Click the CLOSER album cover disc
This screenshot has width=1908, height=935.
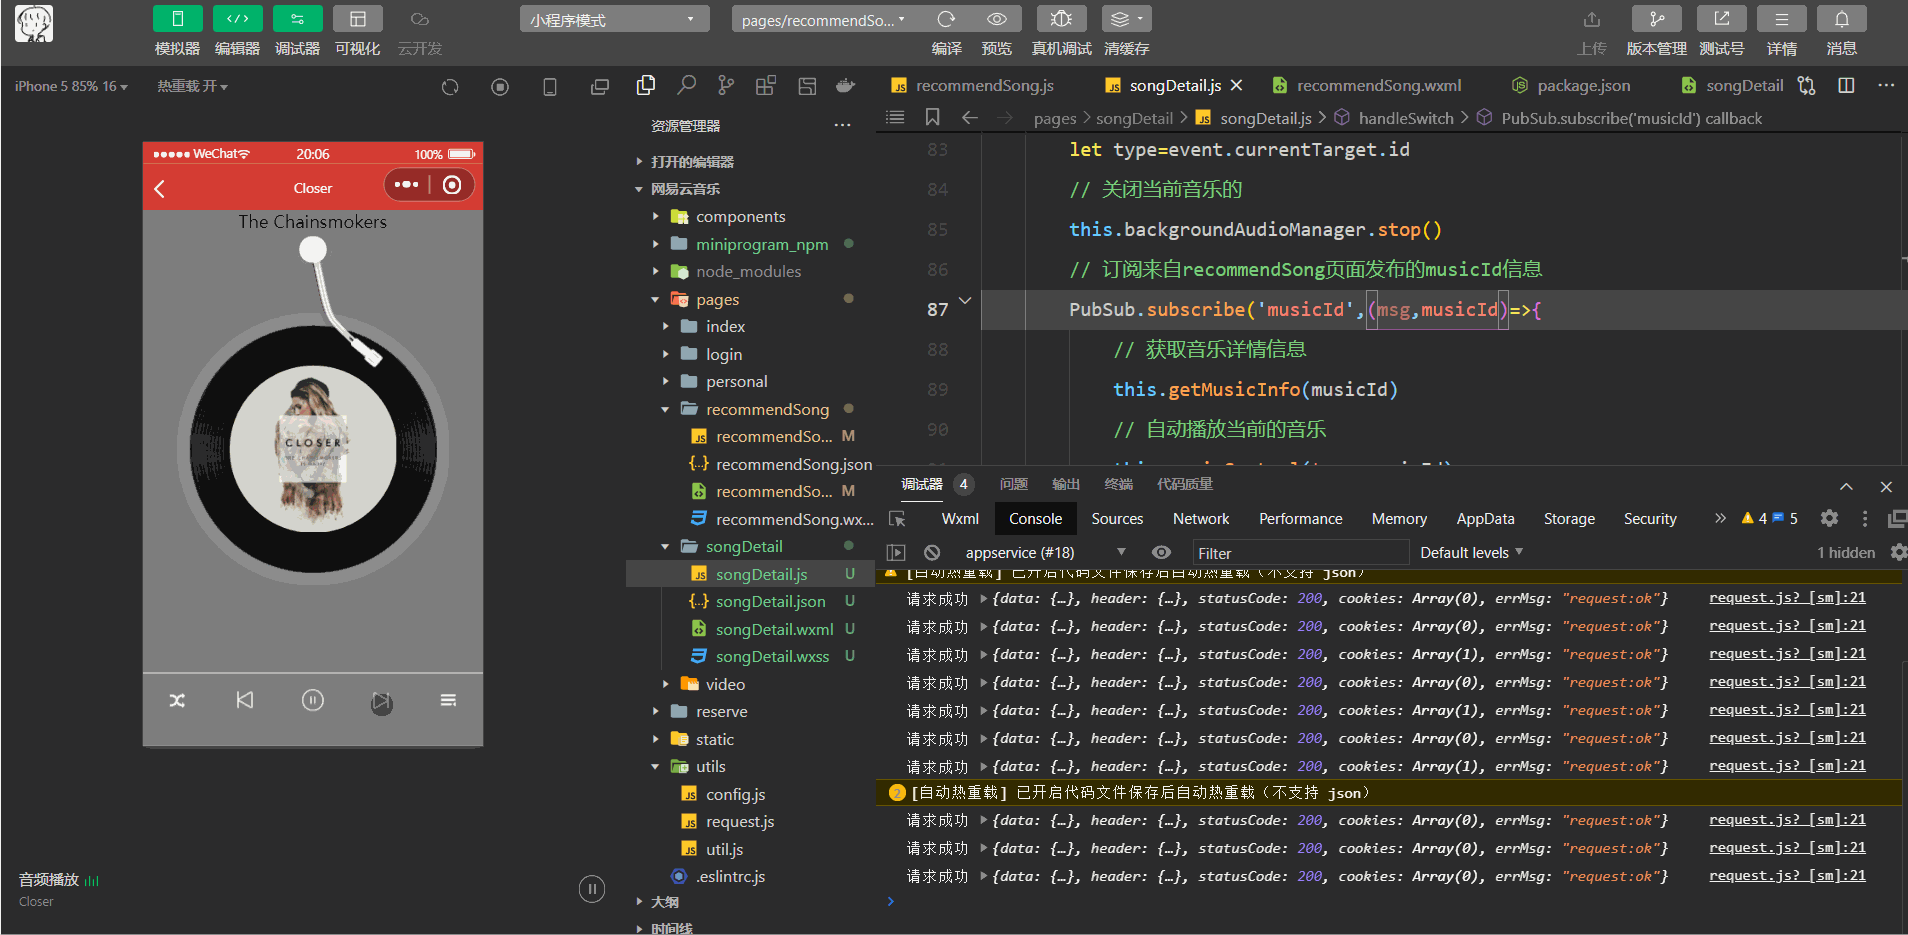tap(313, 449)
